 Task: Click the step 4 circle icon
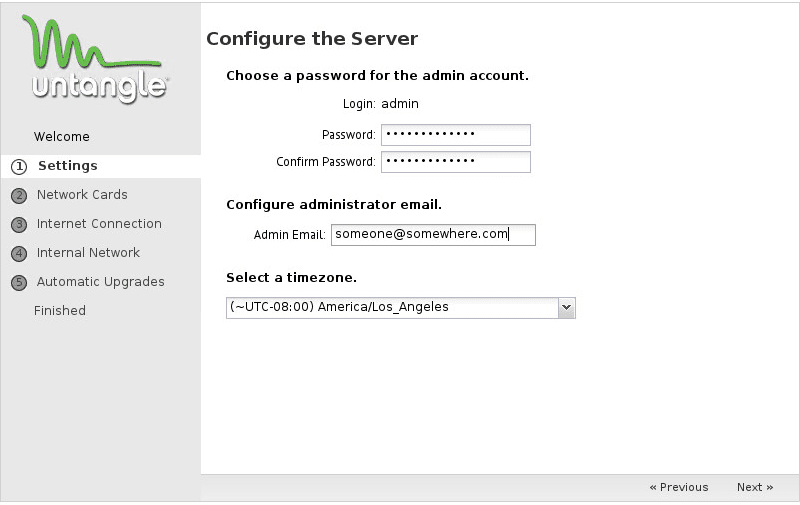coord(18,253)
